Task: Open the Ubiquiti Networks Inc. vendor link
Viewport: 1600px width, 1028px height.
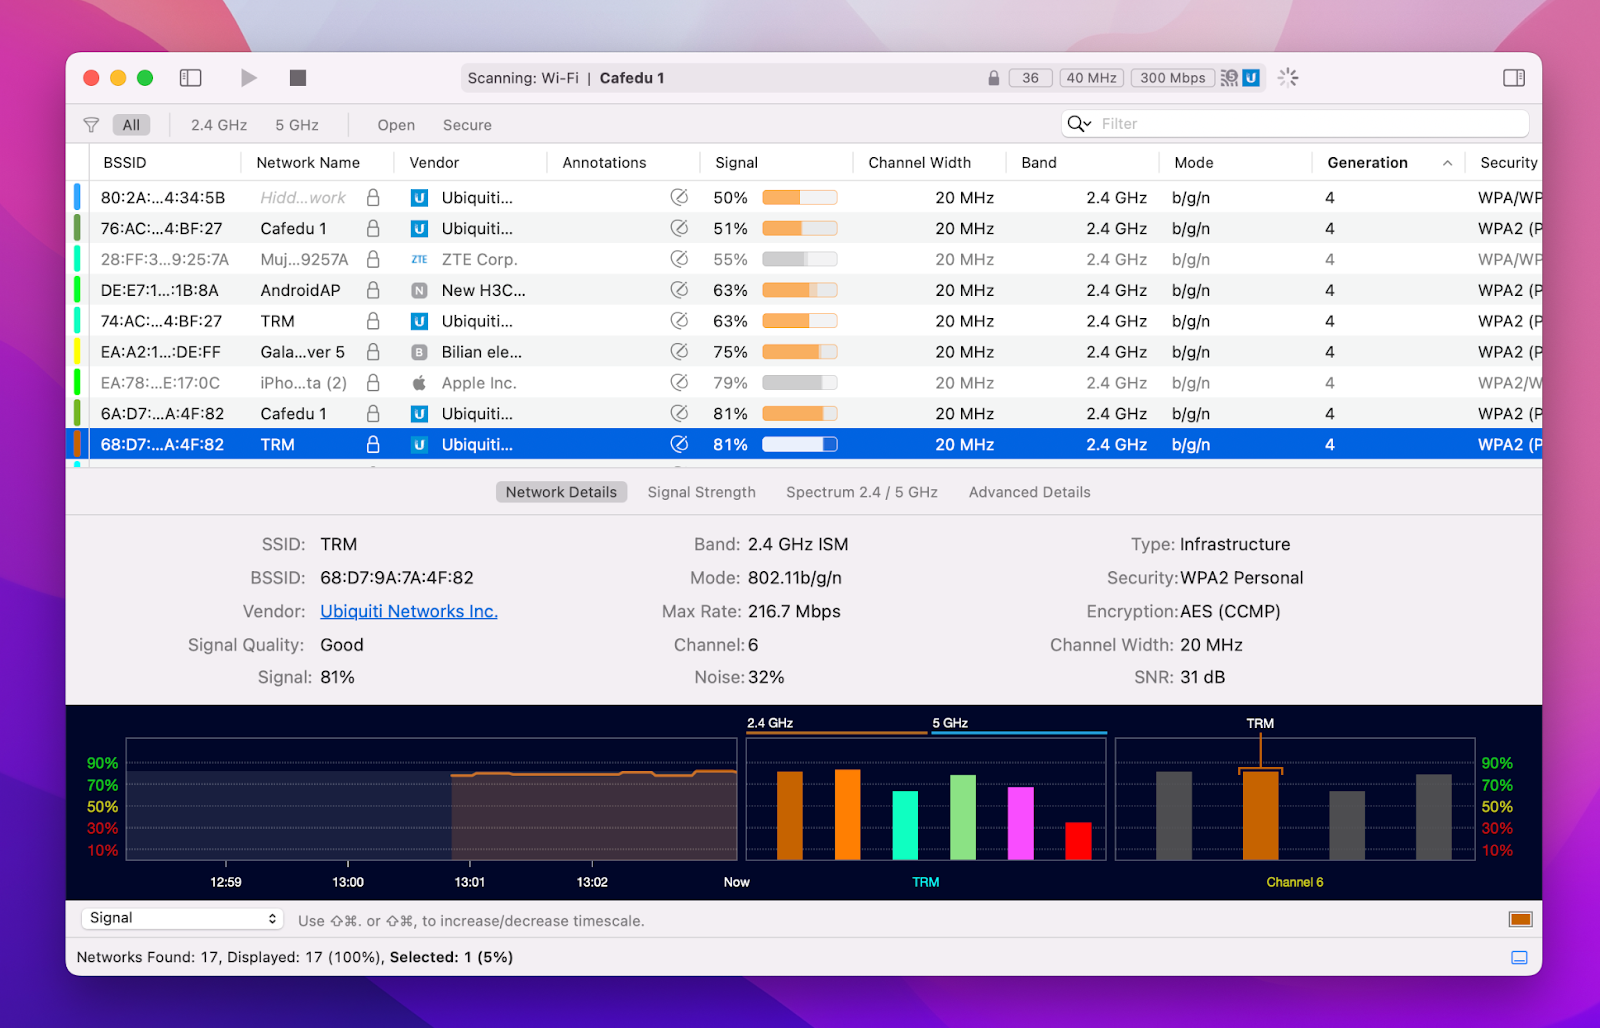Action: click(409, 611)
